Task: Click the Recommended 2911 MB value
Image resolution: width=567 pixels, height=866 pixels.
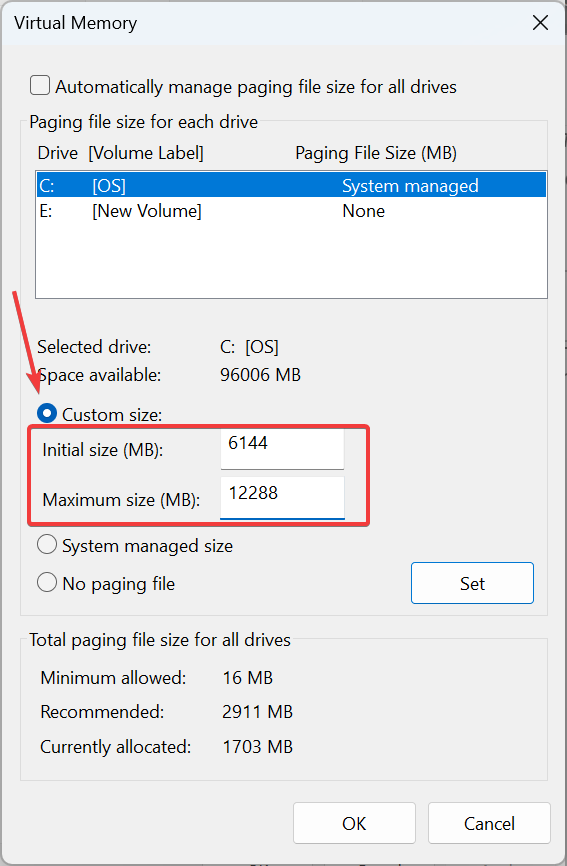Action: tap(257, 712)
